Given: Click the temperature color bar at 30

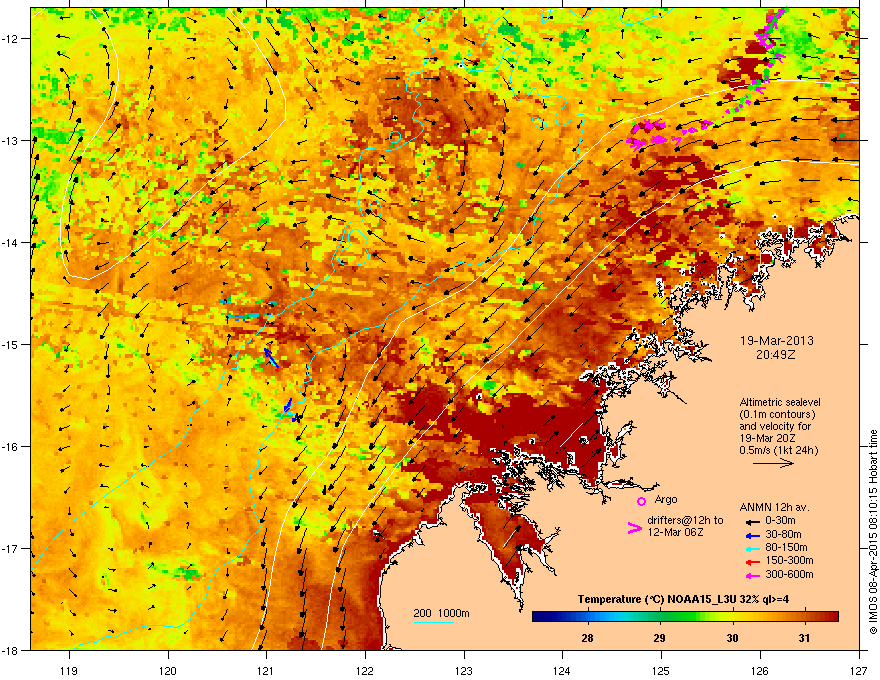Looking at the screenshot, I should tap(732, 617).
